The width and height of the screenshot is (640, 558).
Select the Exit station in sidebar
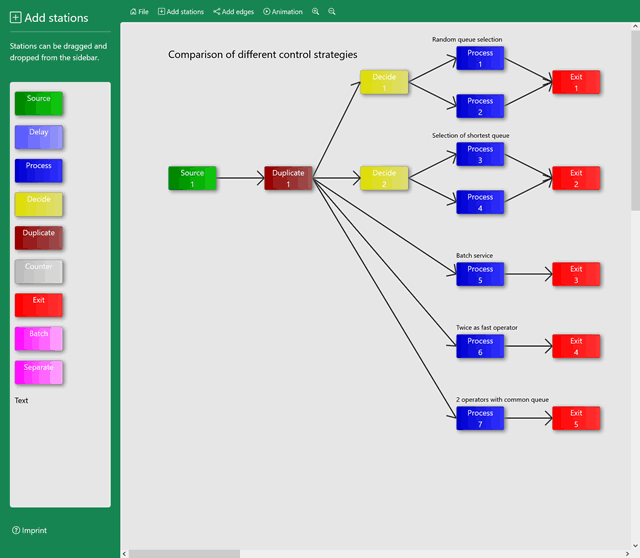(39, 304)
